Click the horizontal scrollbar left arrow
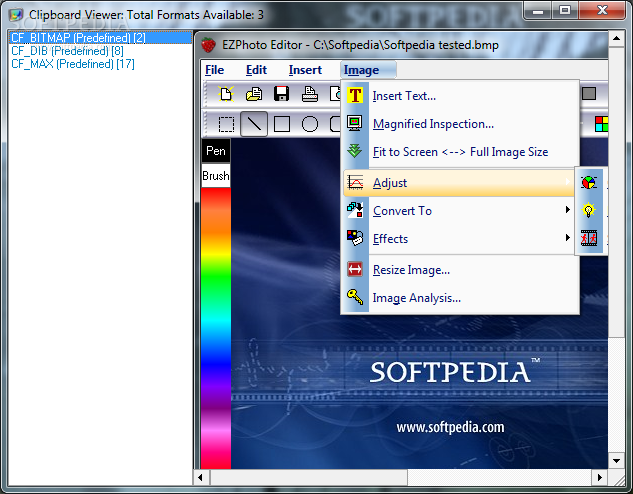Viewport: 633px width, 494px height. click(201, 477)
